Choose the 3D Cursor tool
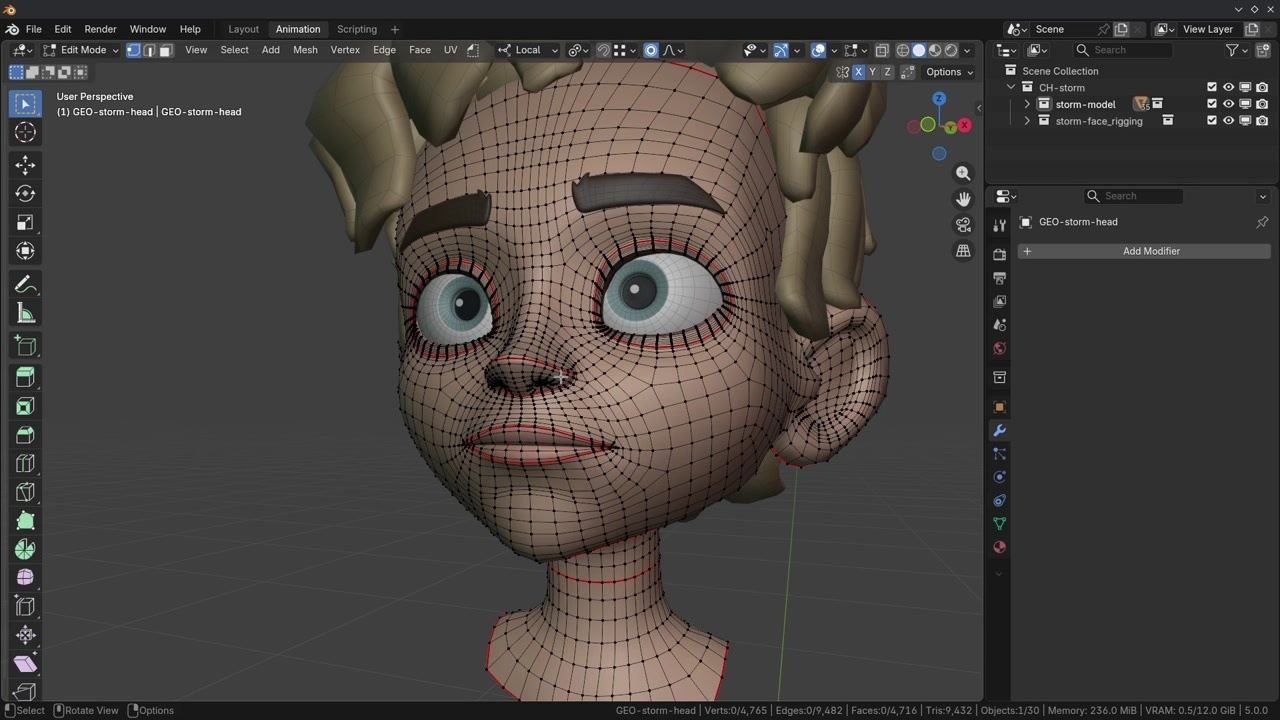 [x=26, y=133]
